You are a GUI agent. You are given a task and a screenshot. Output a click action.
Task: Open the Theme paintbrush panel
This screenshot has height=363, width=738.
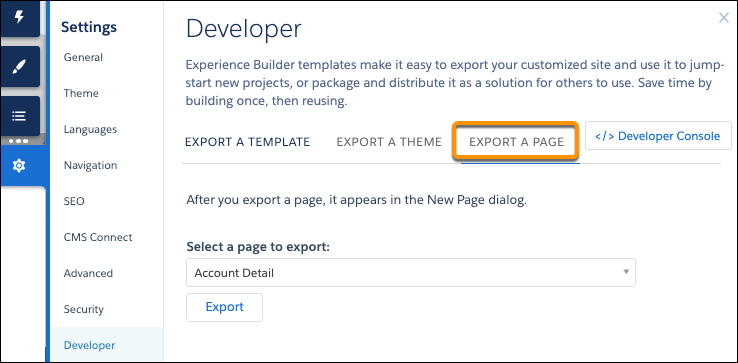coord(19,67)
